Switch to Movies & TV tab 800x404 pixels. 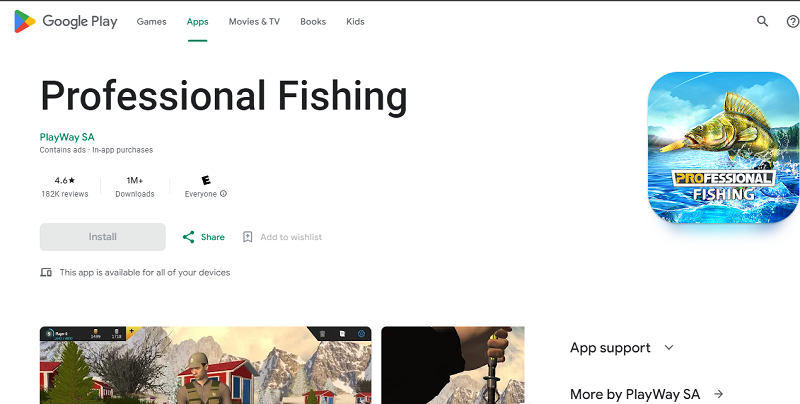[254, 21]
